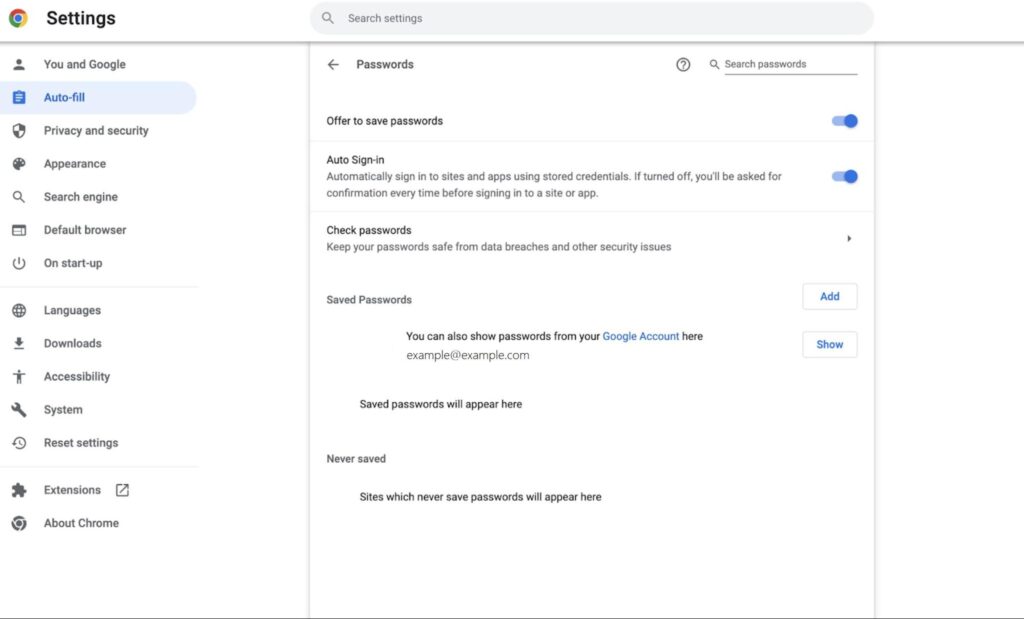Click the Reset settings history icon

(19, 443)
